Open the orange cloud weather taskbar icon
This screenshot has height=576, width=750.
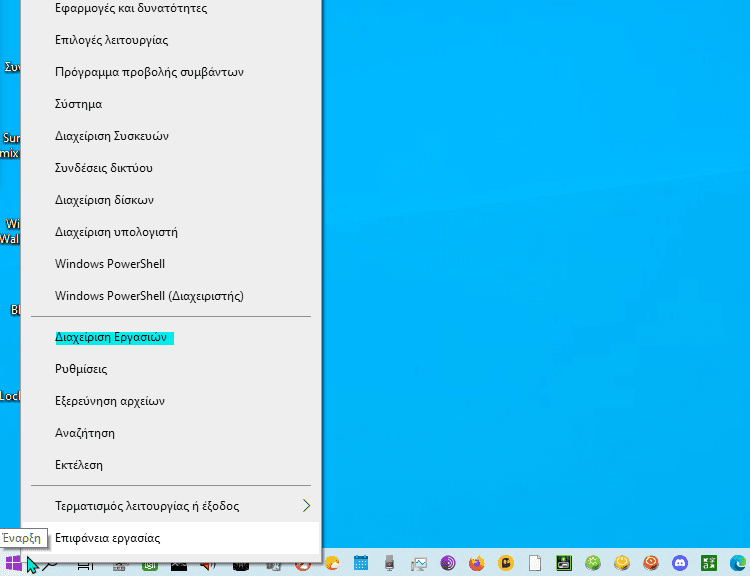pyautogui.click(x=332, y=563)
